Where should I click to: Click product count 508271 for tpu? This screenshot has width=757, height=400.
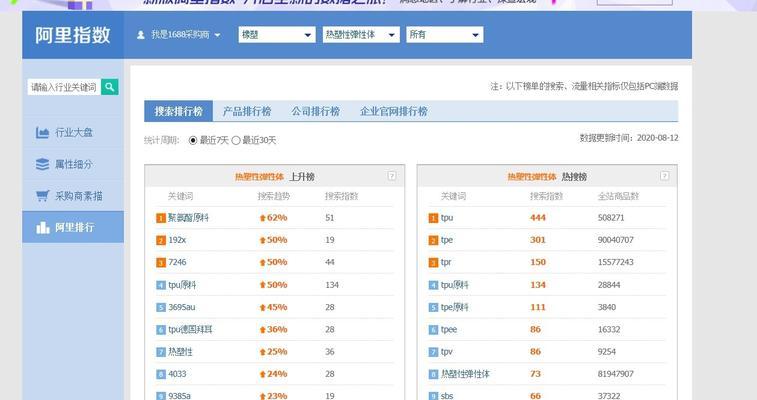(x=611, y=218)
